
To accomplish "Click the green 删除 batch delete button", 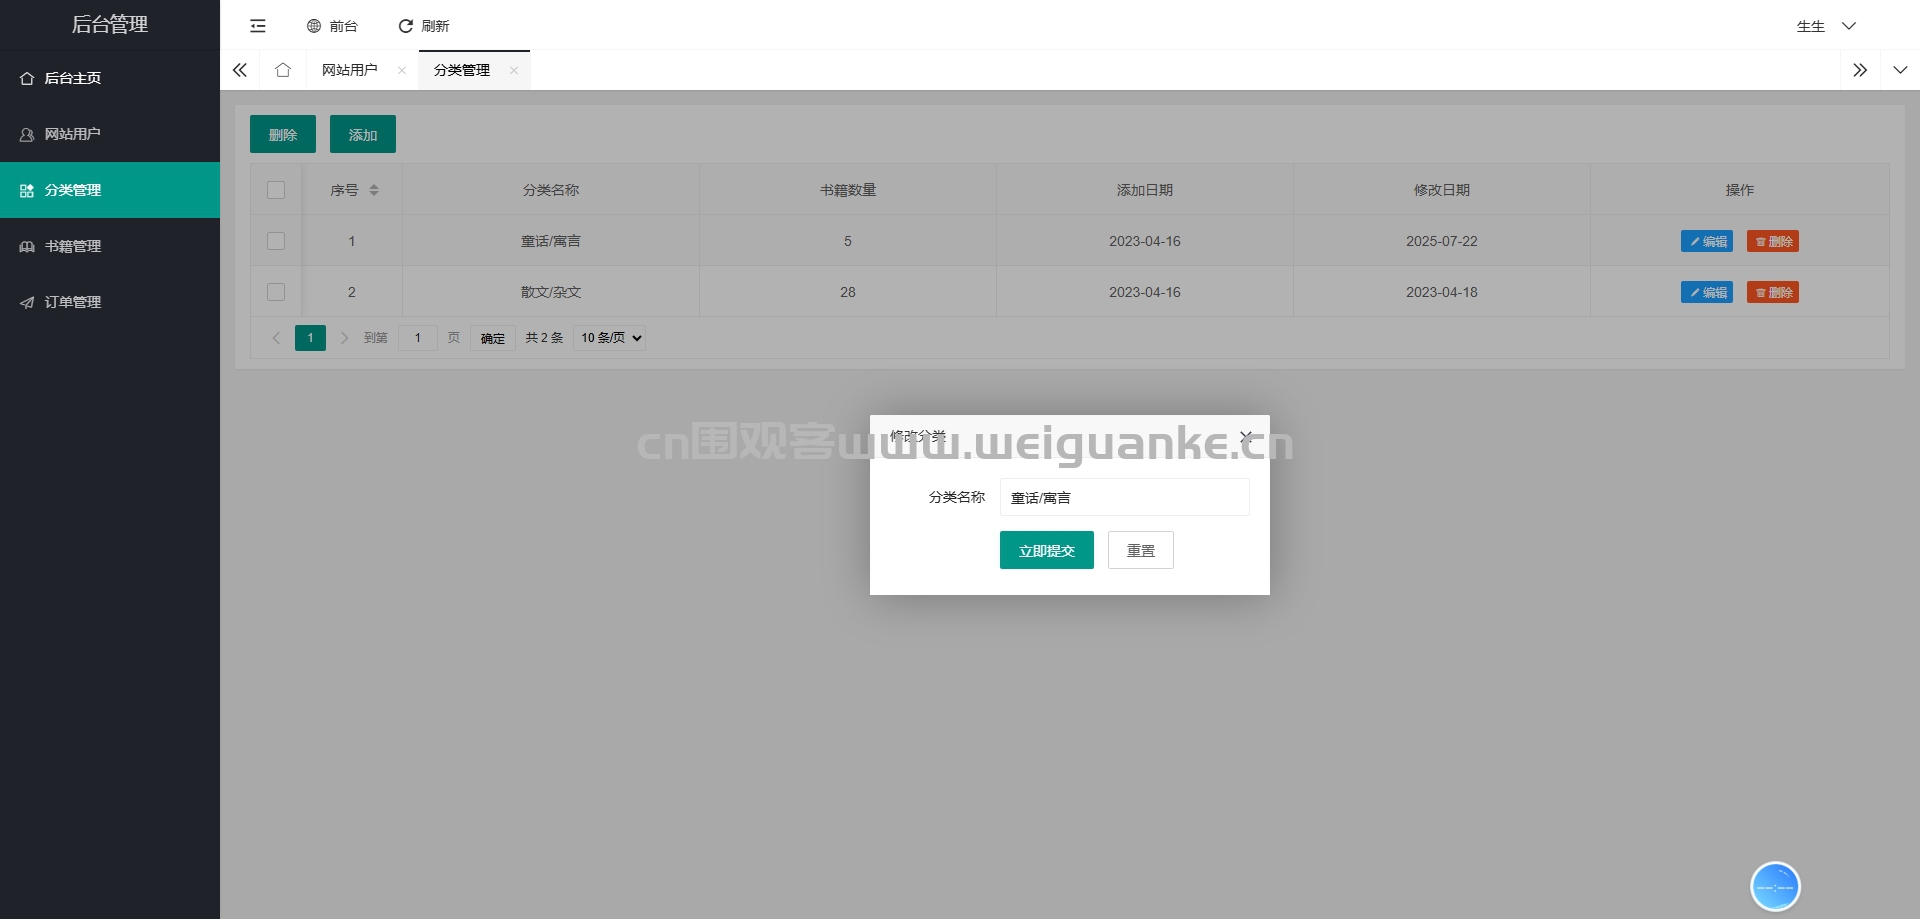I will pos(283,134).
